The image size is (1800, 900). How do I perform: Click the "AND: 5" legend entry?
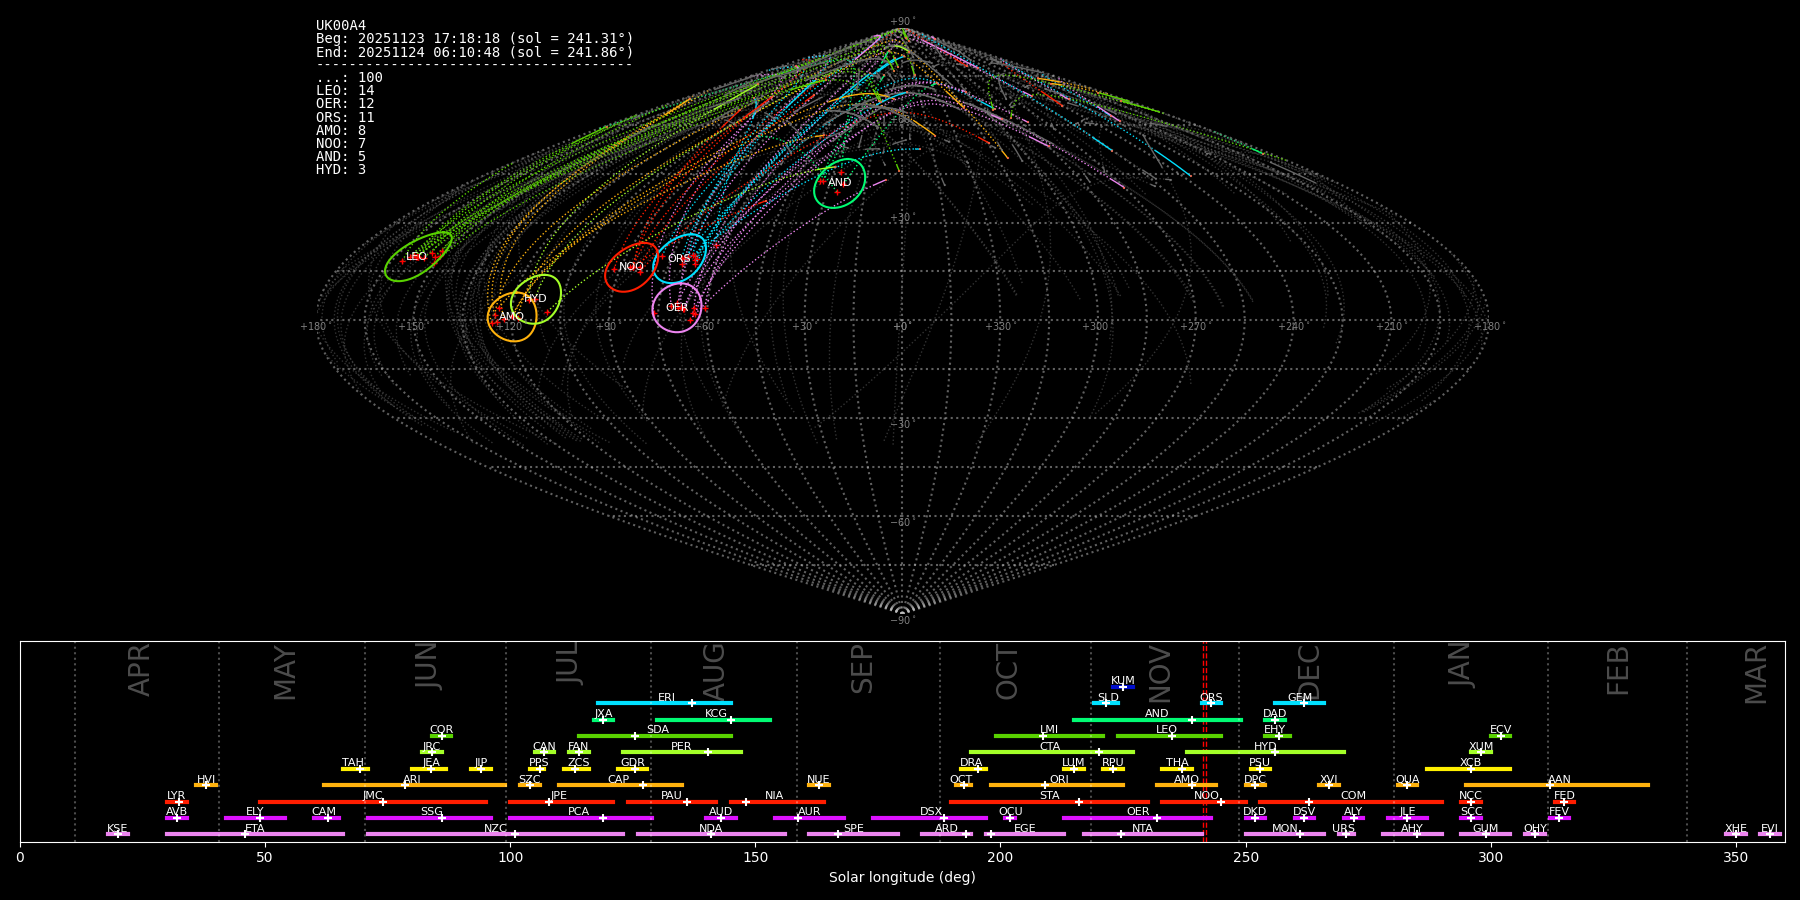click(341, 157)
